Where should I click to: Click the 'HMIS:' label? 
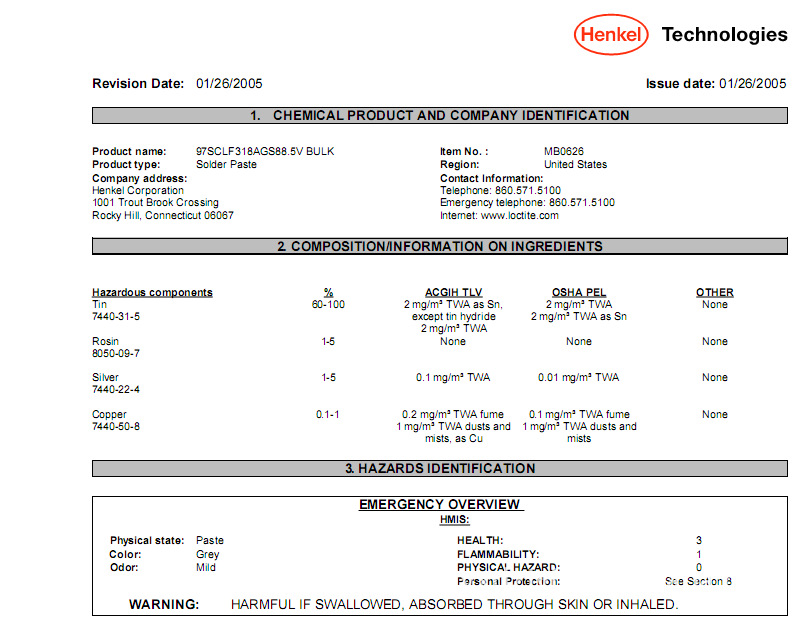coord(454,520)
